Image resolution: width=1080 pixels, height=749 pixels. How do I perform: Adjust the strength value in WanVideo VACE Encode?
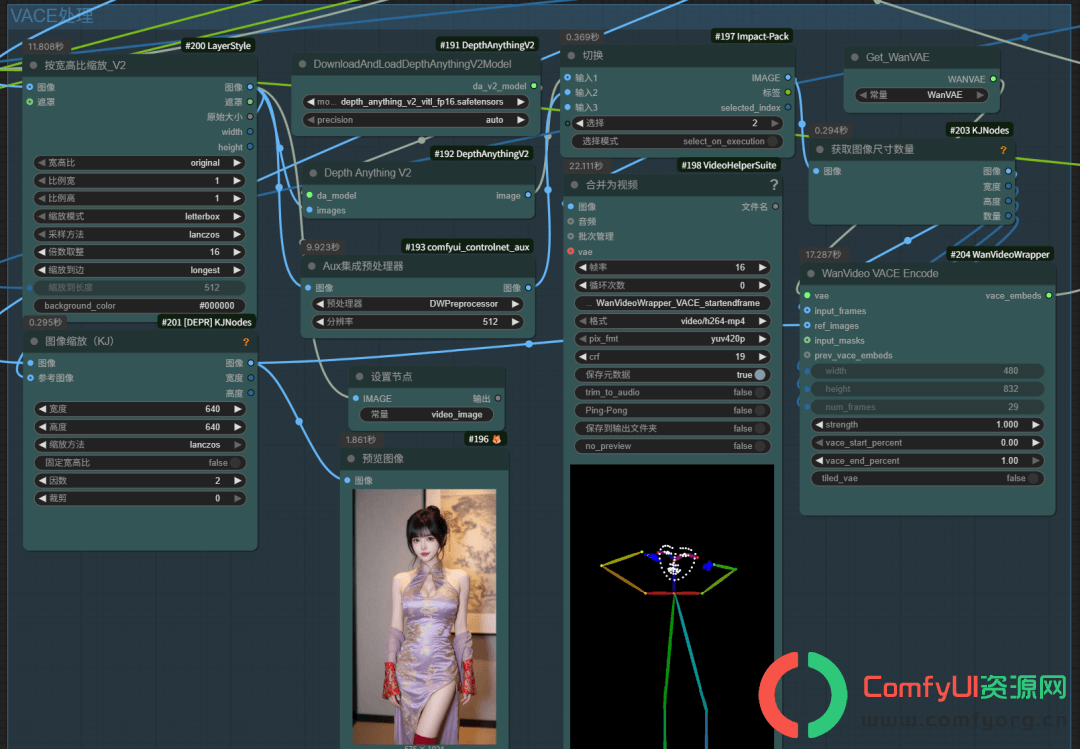click(927, 425)
